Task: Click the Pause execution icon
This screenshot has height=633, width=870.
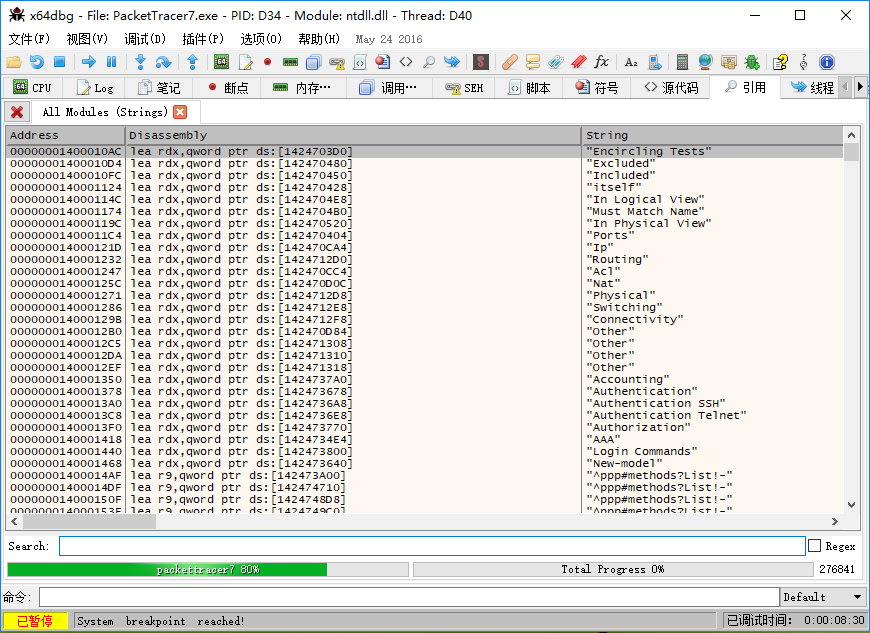Action: click(113, 62)
